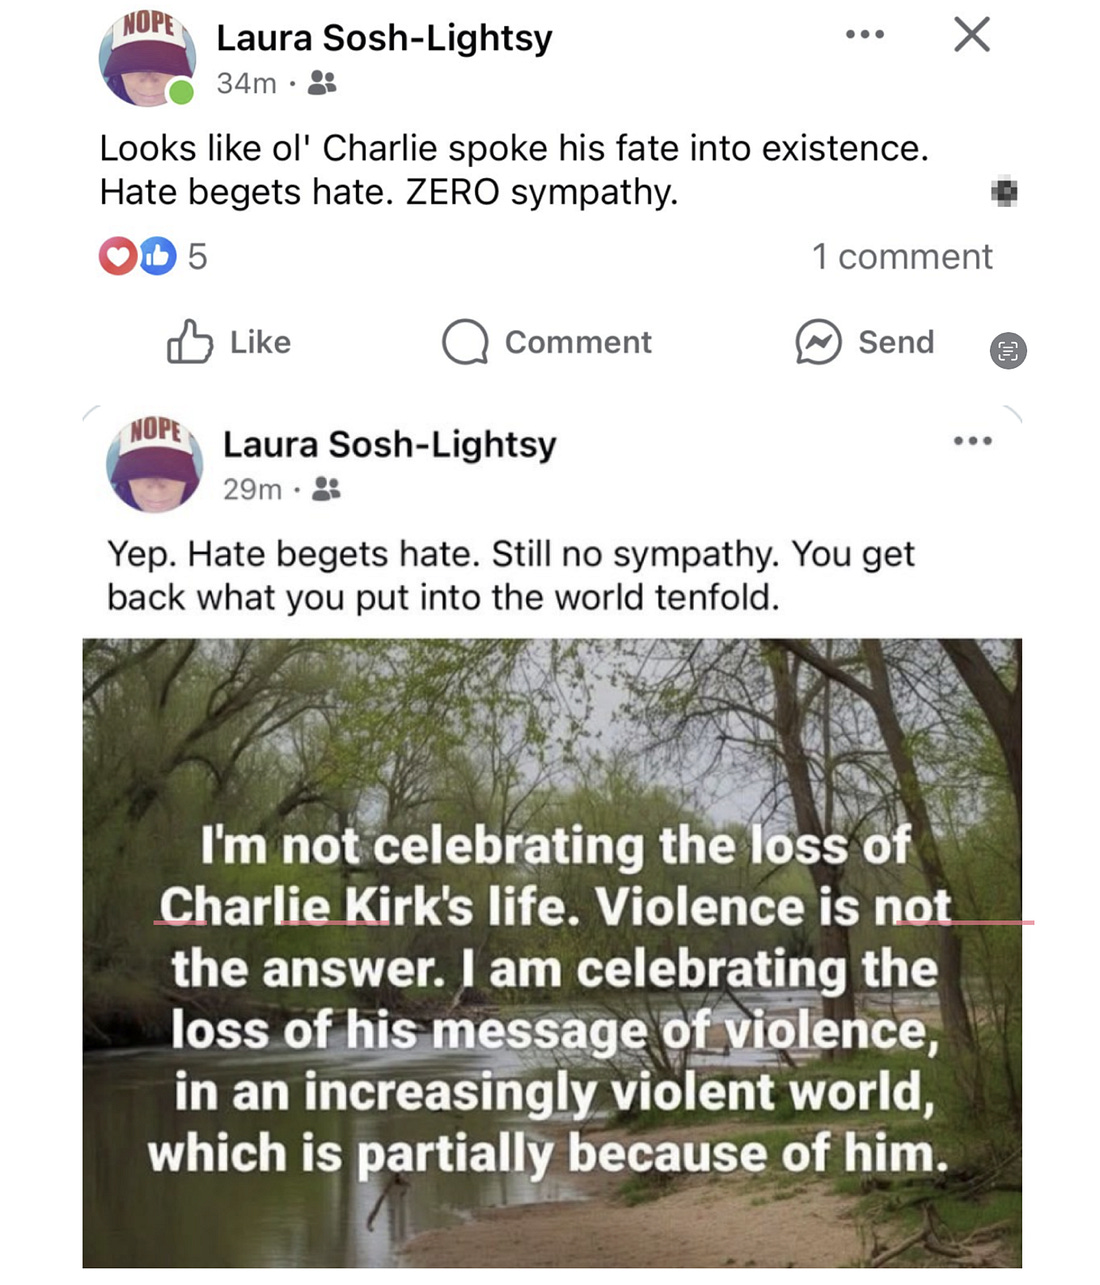Screen dimensions: 1100x1285
Task: Open the three-dot menu on the 29m post
Action: 973,441
